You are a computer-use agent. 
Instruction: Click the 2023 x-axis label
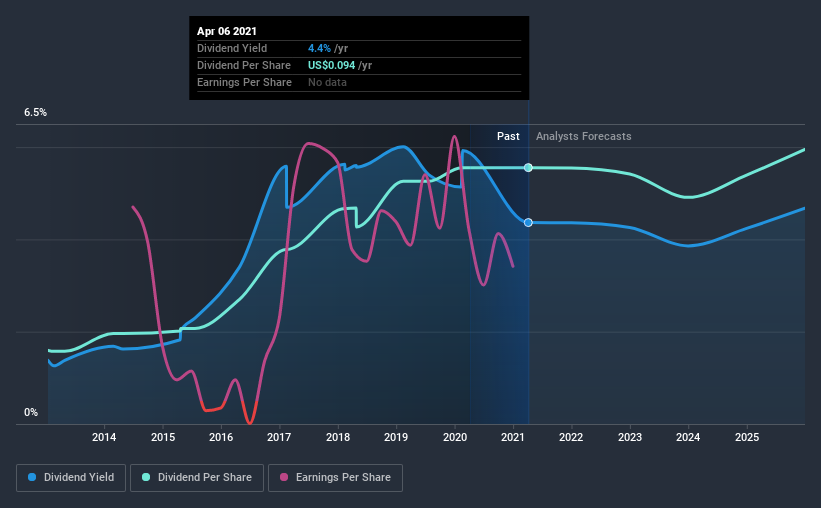click(x=629, y=437)
